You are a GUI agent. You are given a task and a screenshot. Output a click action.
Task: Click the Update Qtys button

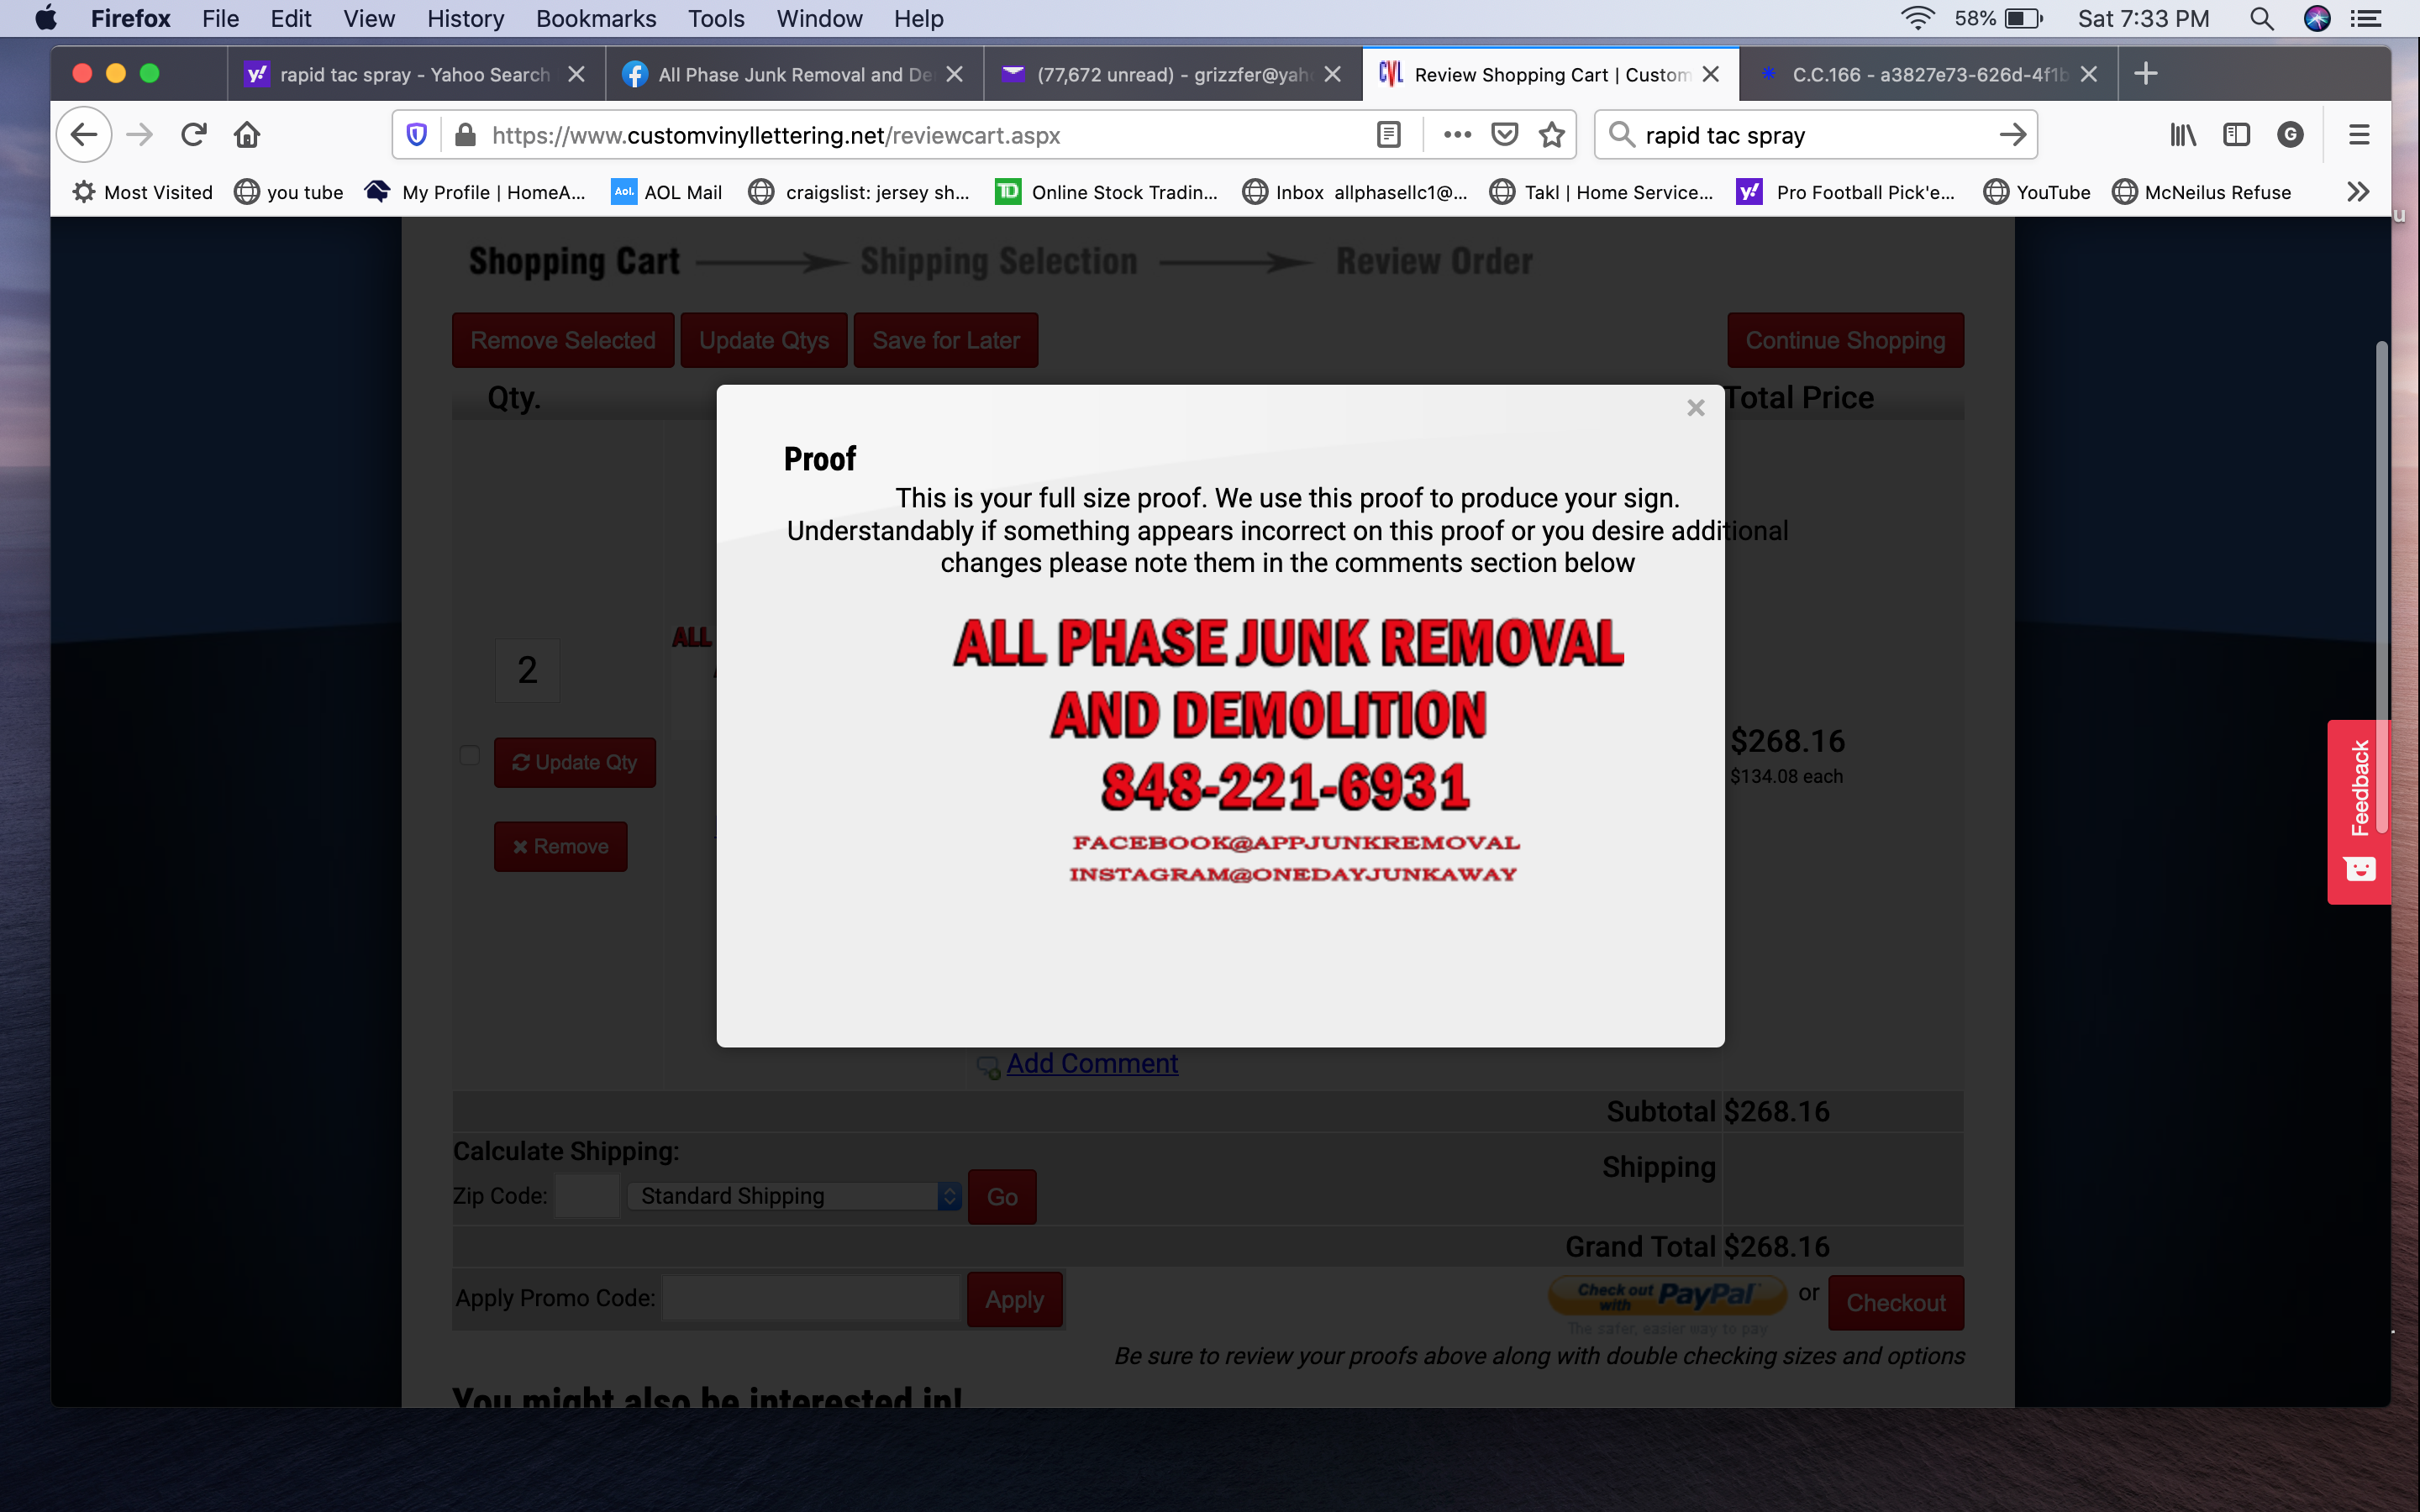tap(764, 340)
